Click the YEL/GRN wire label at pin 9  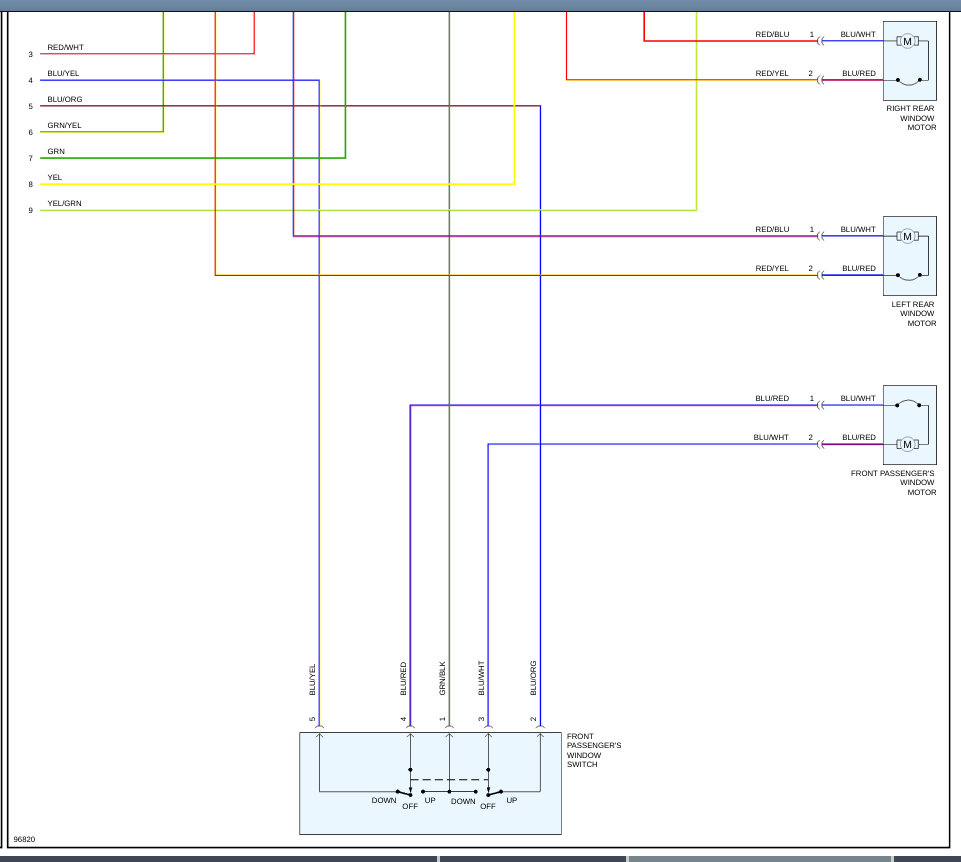[64, 203]
